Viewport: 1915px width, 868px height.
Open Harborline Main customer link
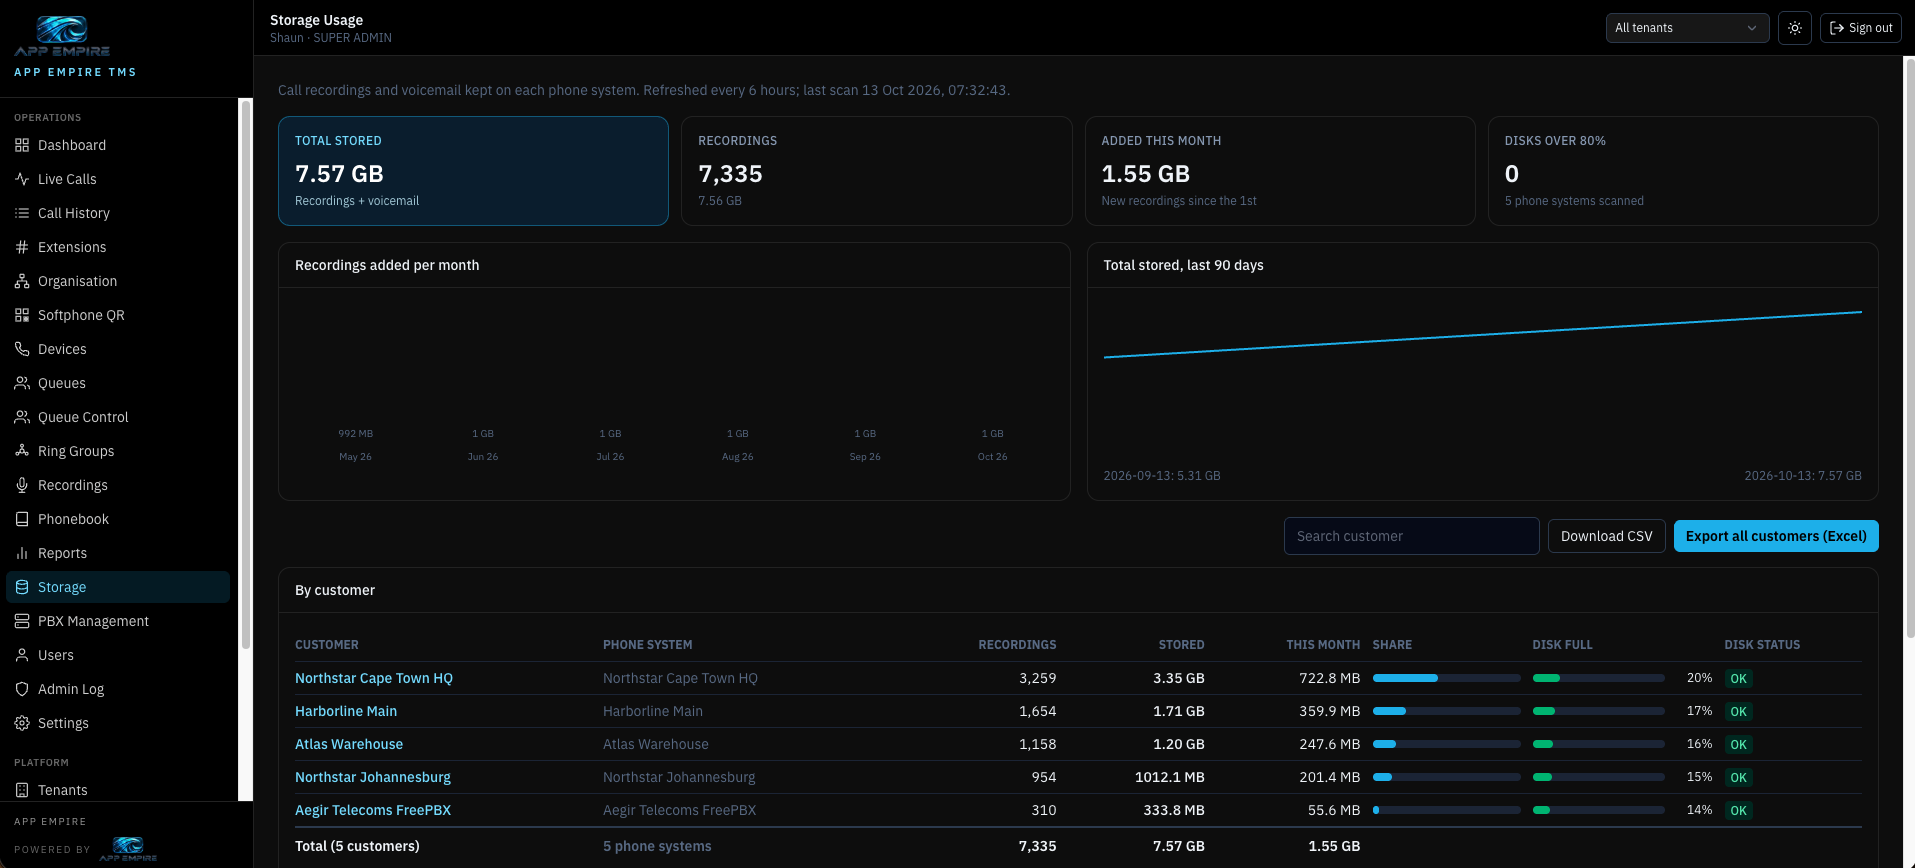(x=346, y=711)
